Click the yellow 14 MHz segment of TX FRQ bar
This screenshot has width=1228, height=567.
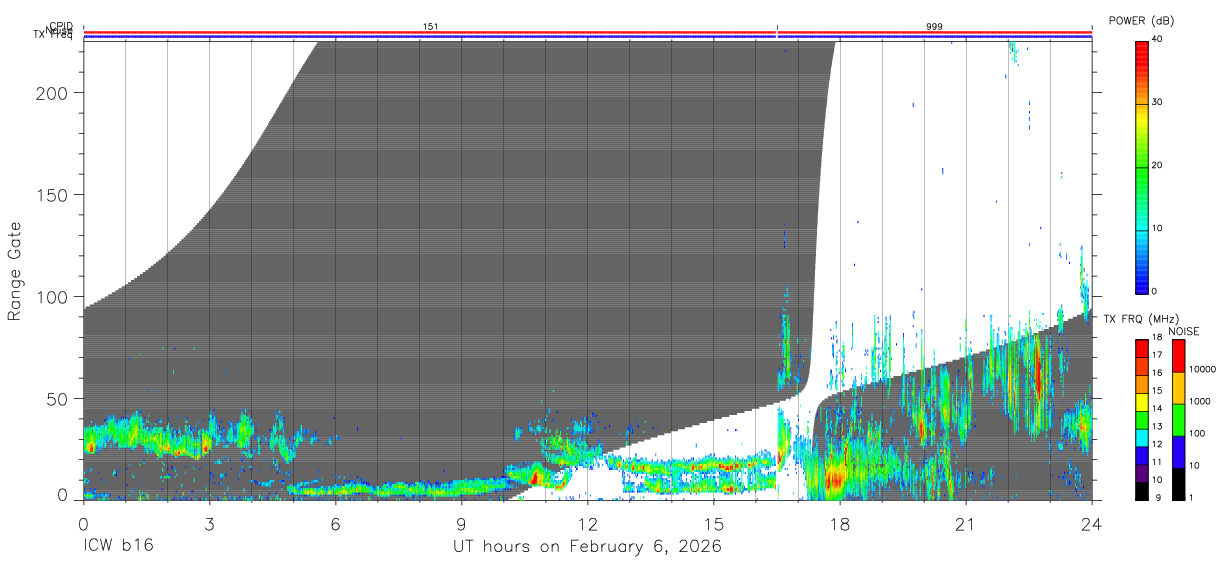click(x=1142, y=402)
